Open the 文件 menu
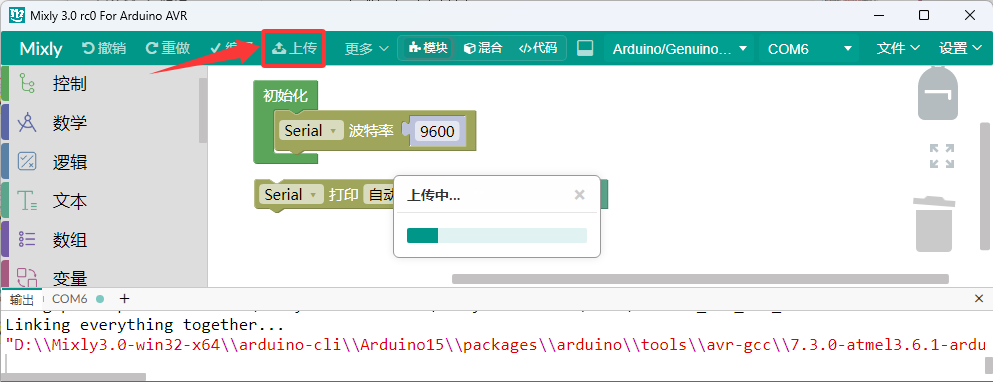 (x=898, y=48)
